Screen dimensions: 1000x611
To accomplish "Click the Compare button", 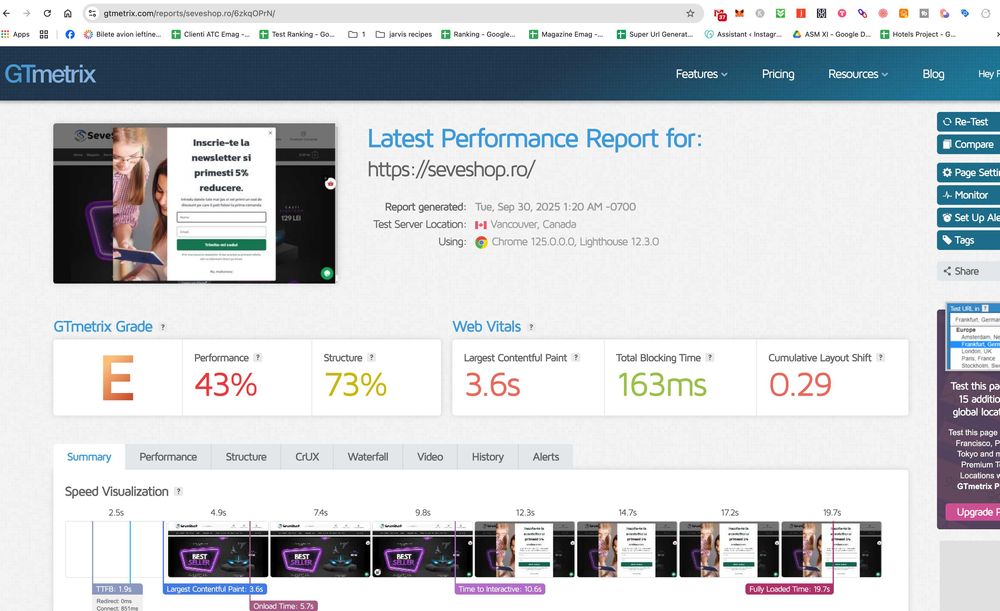I will pos(968,144).
